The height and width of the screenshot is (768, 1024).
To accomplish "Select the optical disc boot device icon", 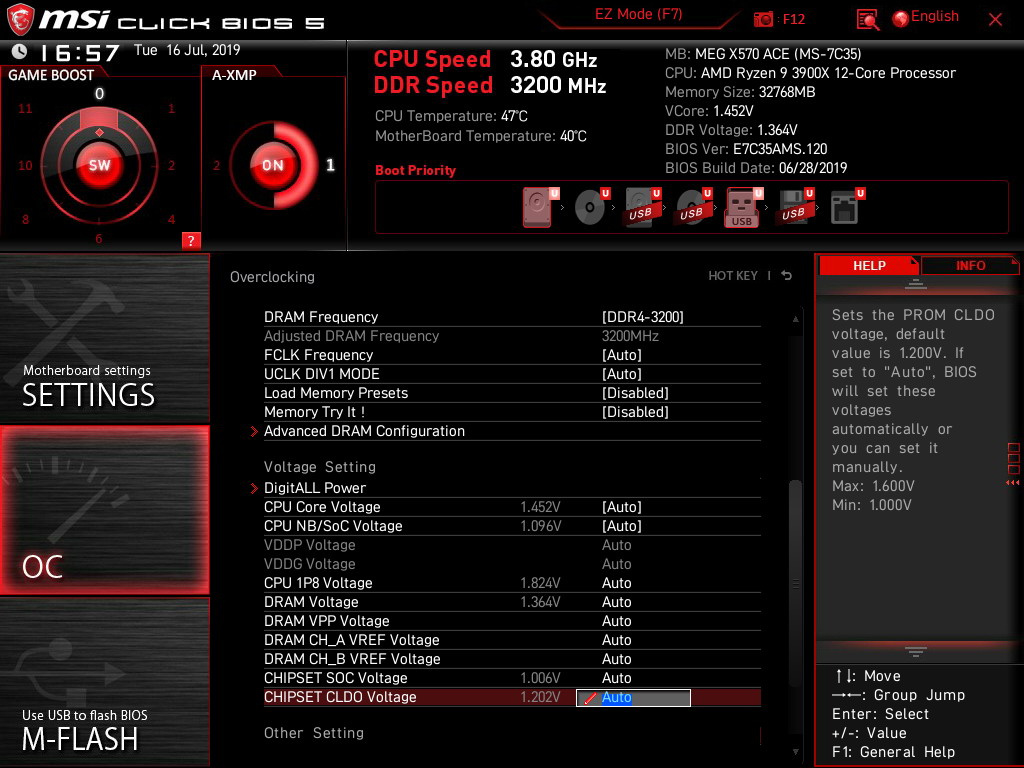I will click(x=591, y=208).
